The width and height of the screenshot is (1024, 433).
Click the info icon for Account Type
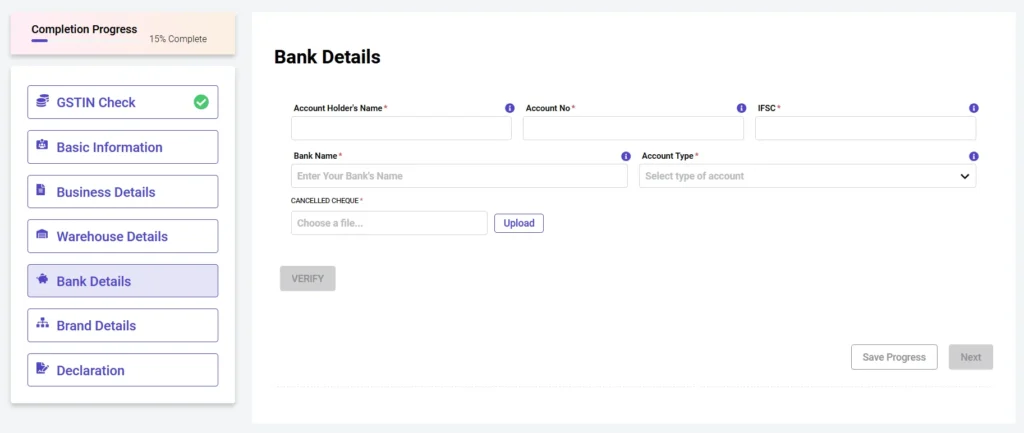coord(974,157)
